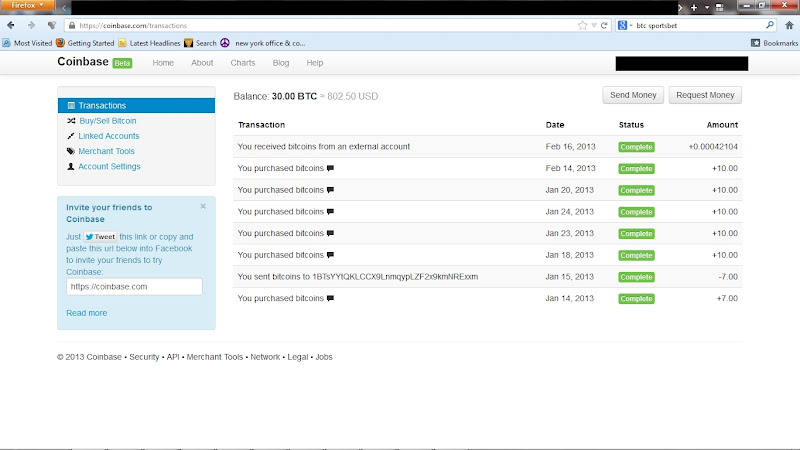
Task: Open Merchant Tools in sidebar
Action: pyautogui.click(x=106, y=151)
